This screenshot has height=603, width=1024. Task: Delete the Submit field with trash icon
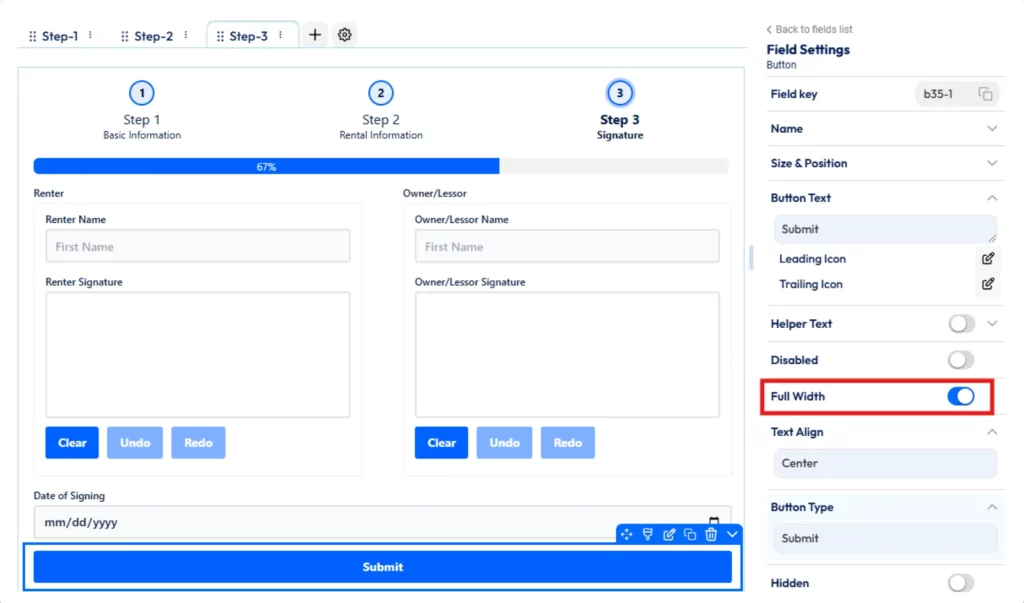click(711, 534)
